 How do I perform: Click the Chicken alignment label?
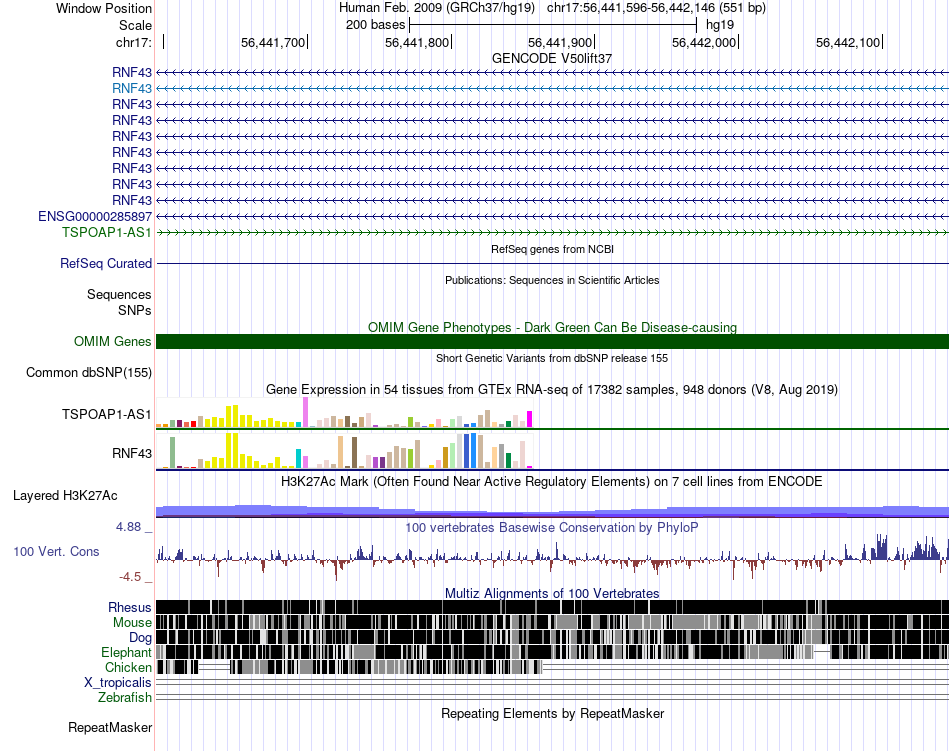128,667
